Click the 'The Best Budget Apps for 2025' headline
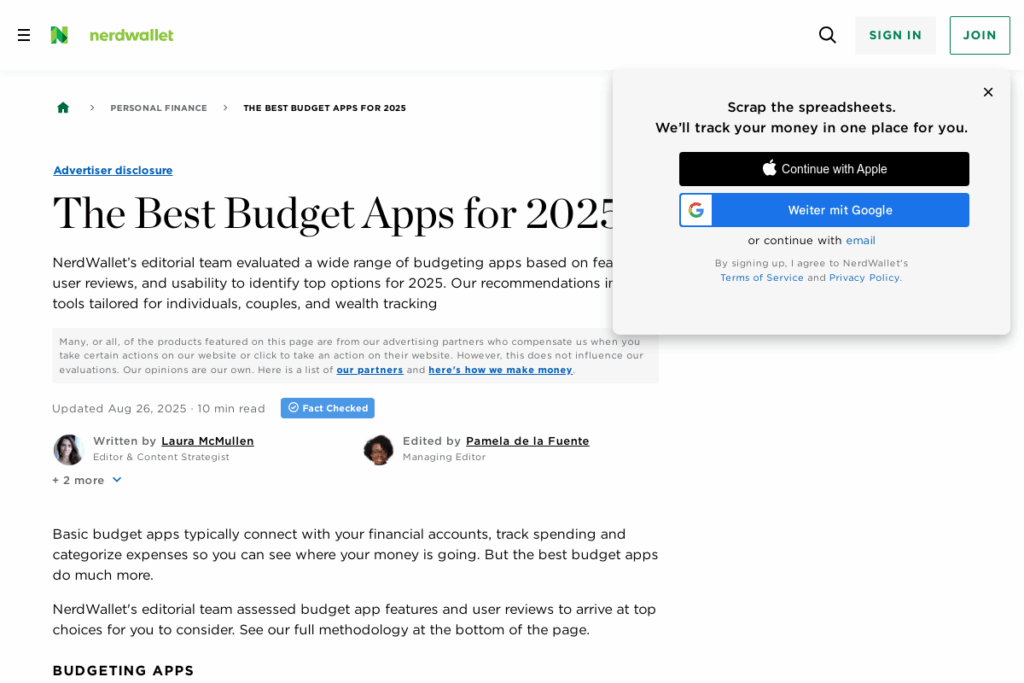The width and height of the screenshot is (1024, 683). click(x=334, y=214)
